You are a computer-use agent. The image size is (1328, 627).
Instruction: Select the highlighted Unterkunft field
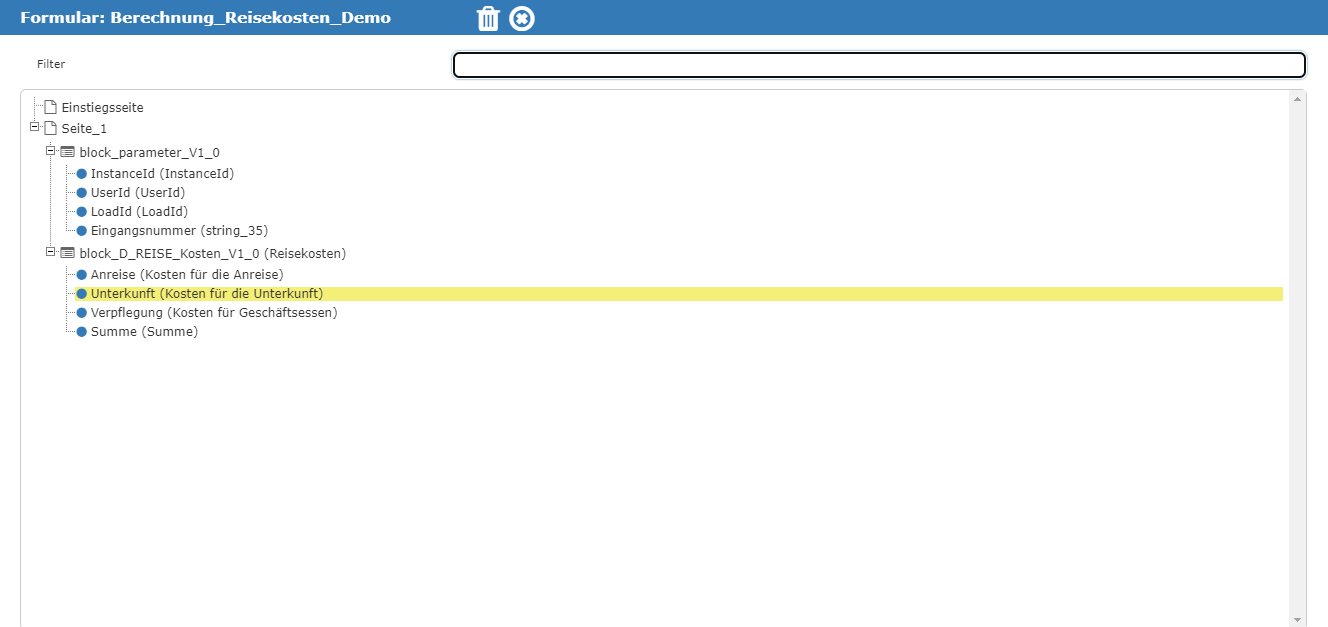206,293
